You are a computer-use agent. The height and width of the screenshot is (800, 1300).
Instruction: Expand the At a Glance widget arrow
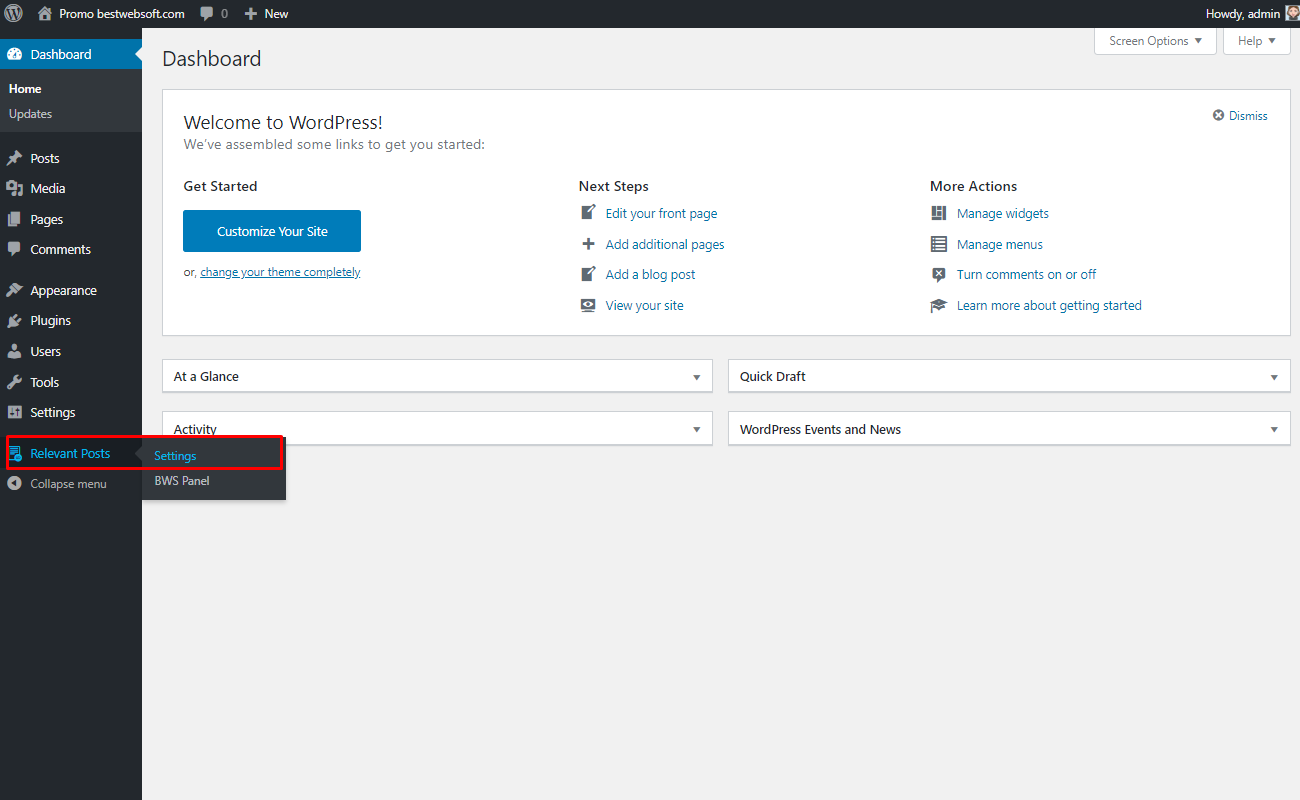click(x=697, y=377)
